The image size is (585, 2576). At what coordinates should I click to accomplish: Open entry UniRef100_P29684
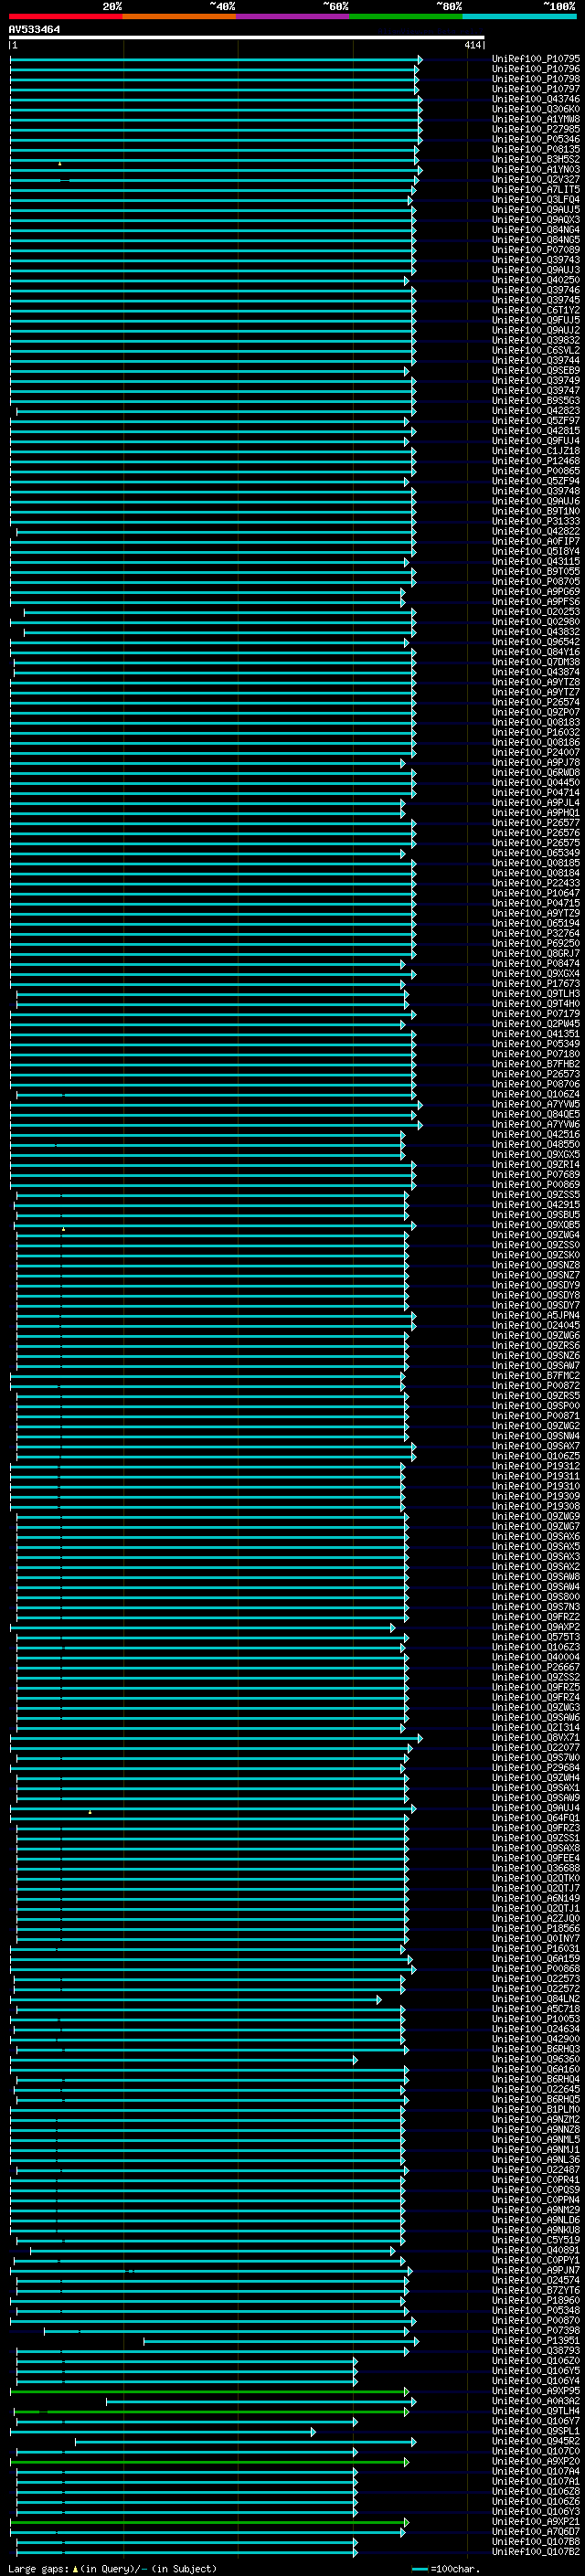[x=536, y=1767]
